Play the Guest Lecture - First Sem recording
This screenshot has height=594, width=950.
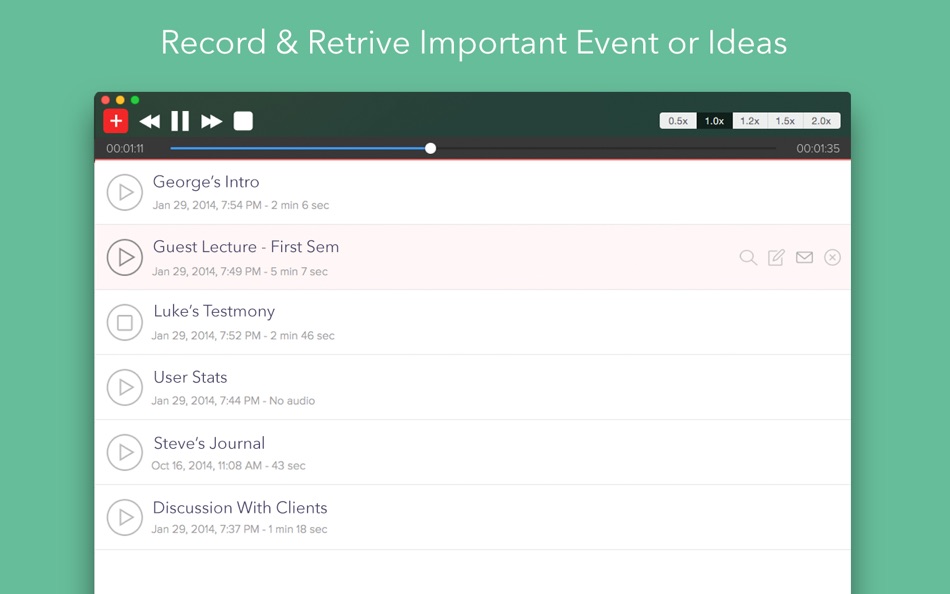(x=125, y=257)
